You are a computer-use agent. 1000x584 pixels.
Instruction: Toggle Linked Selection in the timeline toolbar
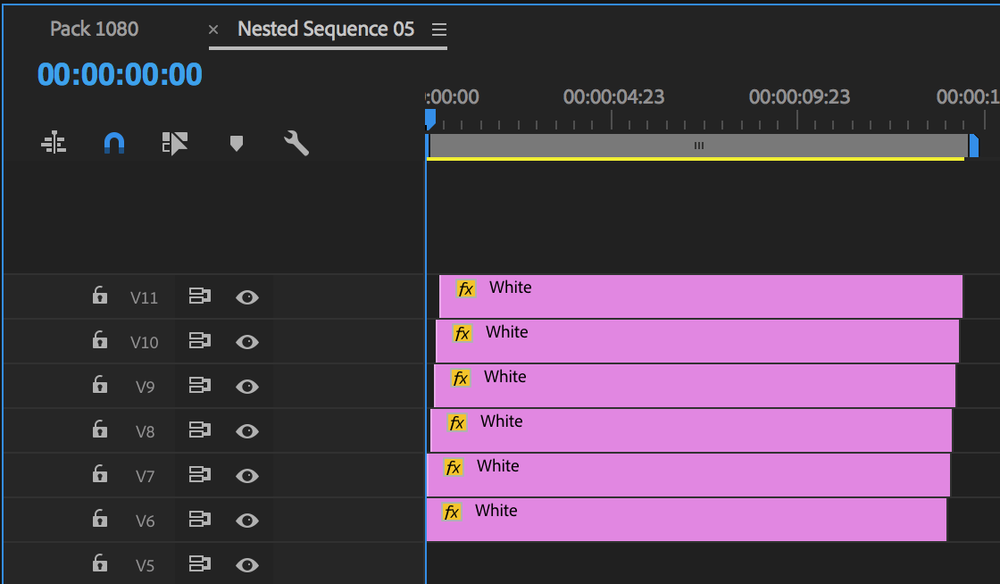53,142
